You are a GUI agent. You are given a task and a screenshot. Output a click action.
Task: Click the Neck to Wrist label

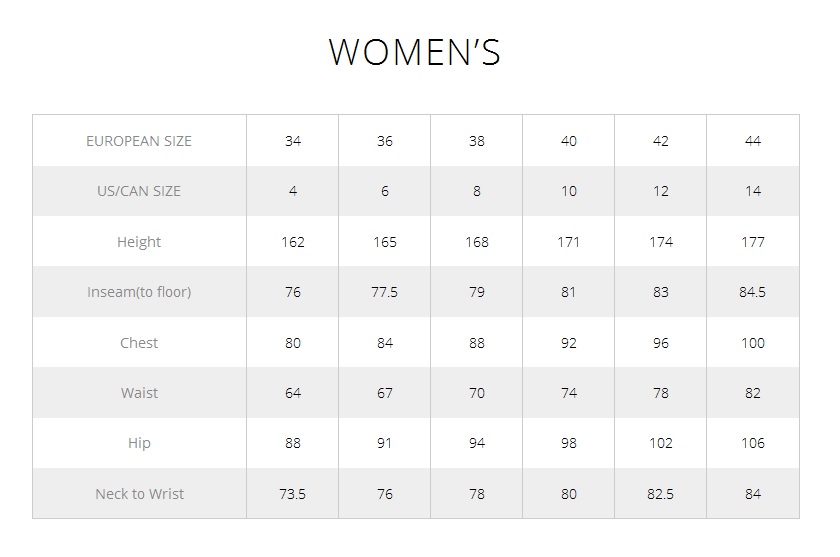pos(139,494)
